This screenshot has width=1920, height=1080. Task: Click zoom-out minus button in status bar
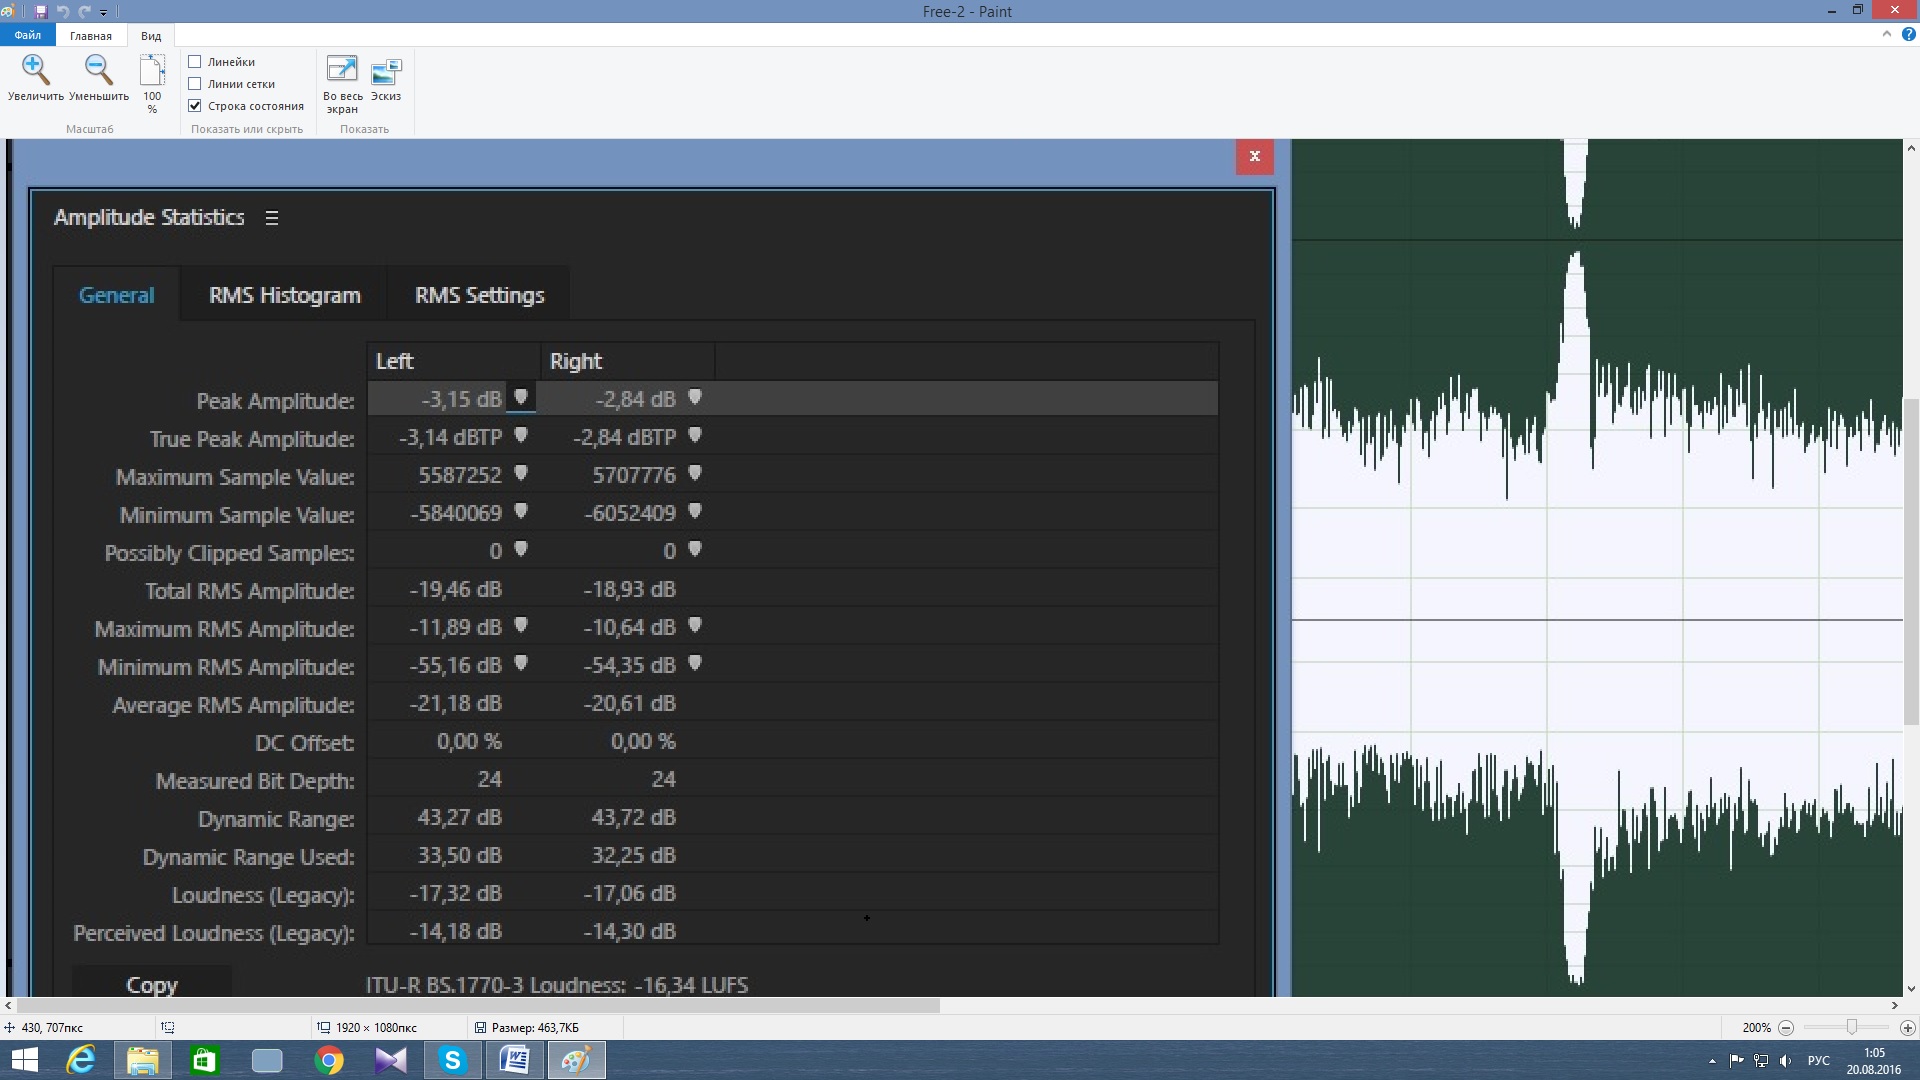pos(1786,1028)
